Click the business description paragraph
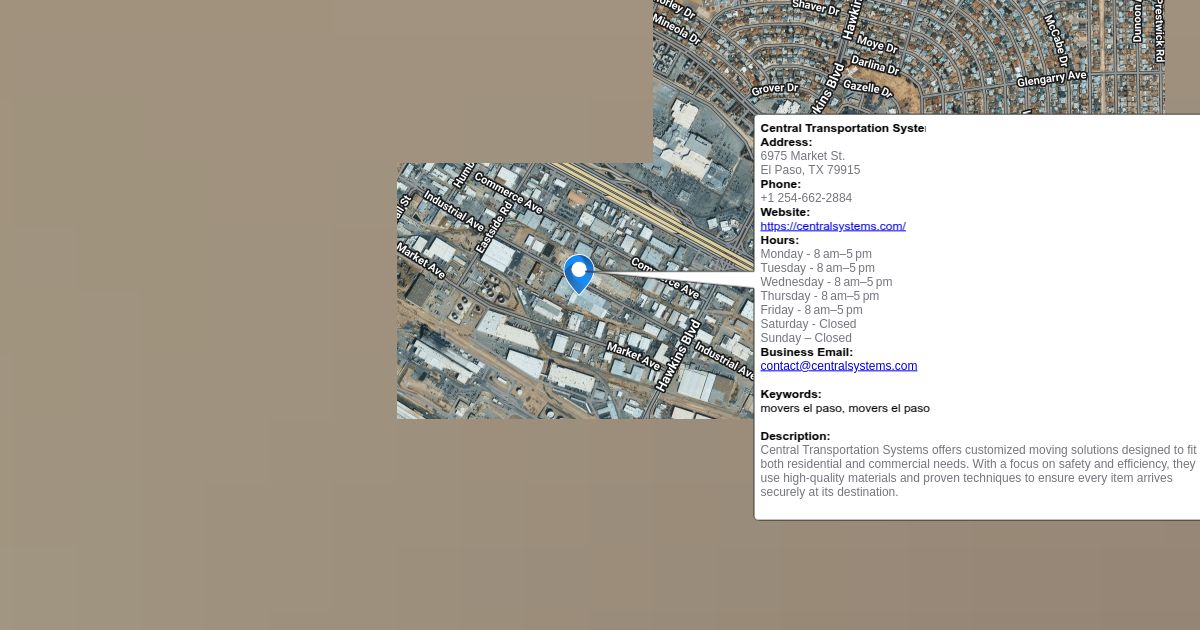 [x=977, y=471]
